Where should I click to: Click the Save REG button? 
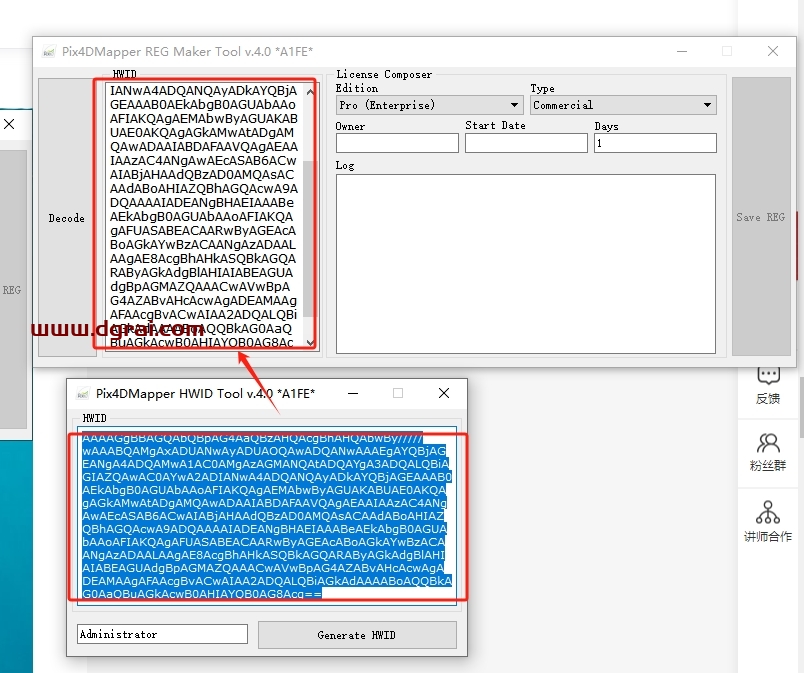(x=761, y=217)
